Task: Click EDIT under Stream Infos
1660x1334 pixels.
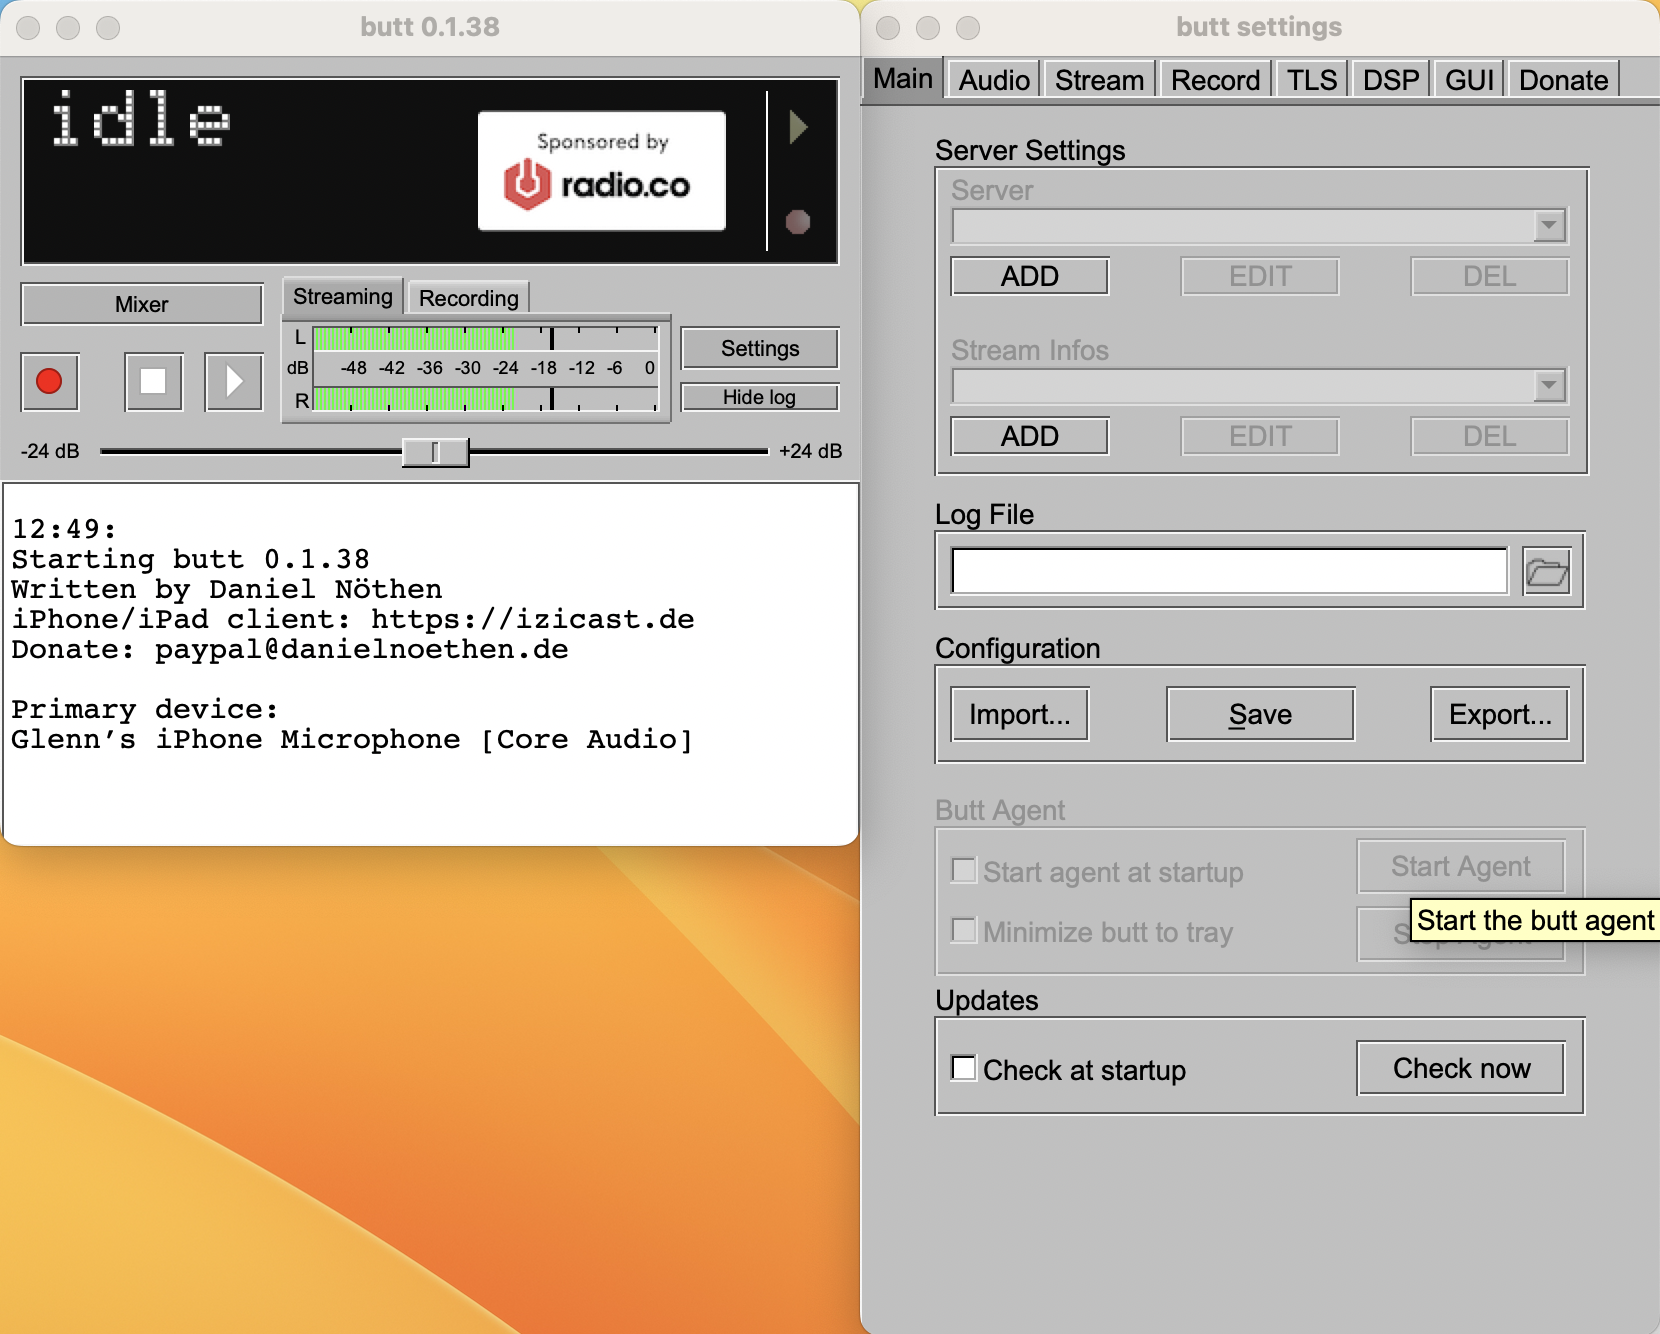Action: (1260, 436)
